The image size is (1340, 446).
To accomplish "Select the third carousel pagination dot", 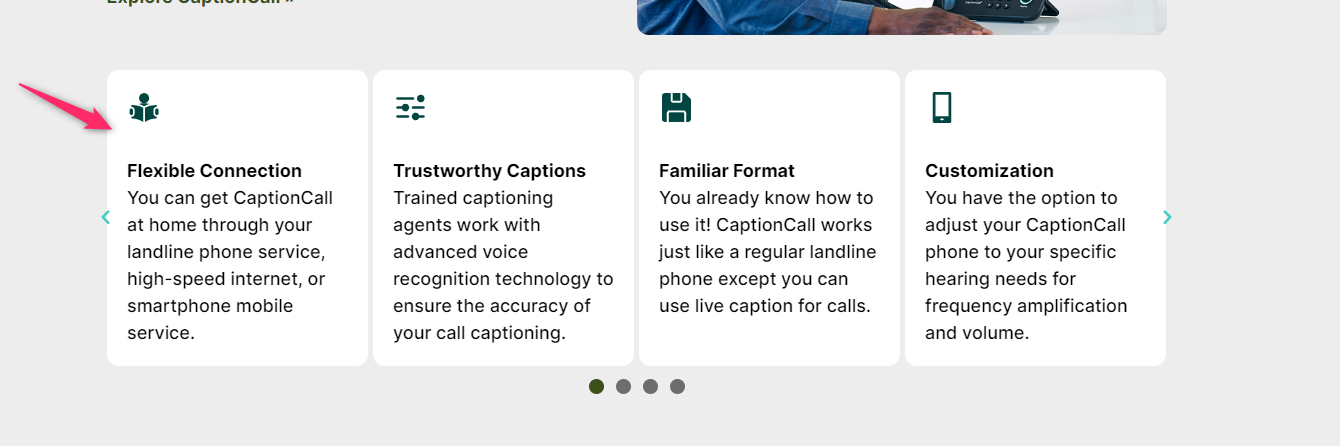I will click(650, 386).
